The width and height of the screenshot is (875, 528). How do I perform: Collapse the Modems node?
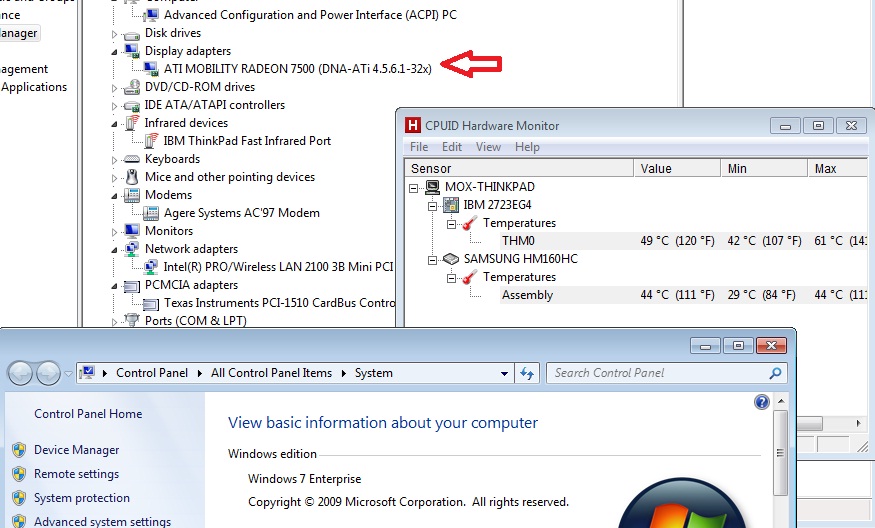(114, 196)
